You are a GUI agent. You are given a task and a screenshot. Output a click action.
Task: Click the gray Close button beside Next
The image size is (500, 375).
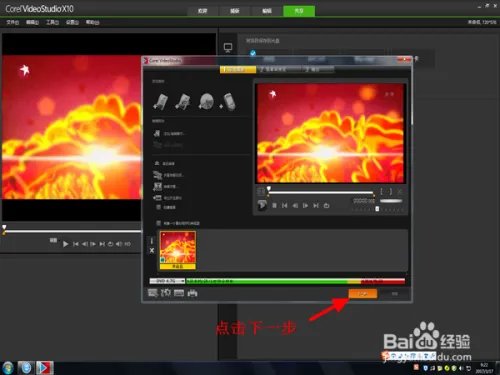pyautogui.click(x=395, y=294)
